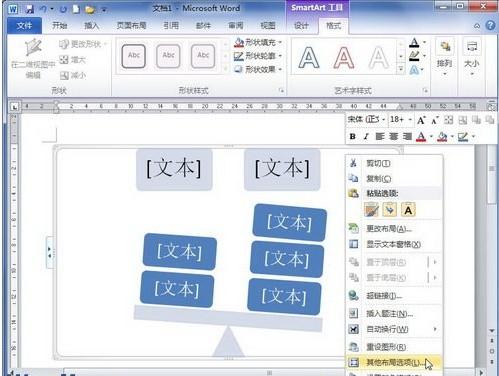
Task: Click the Cut scissors menu item 剪切
Action: click(394, 163)
